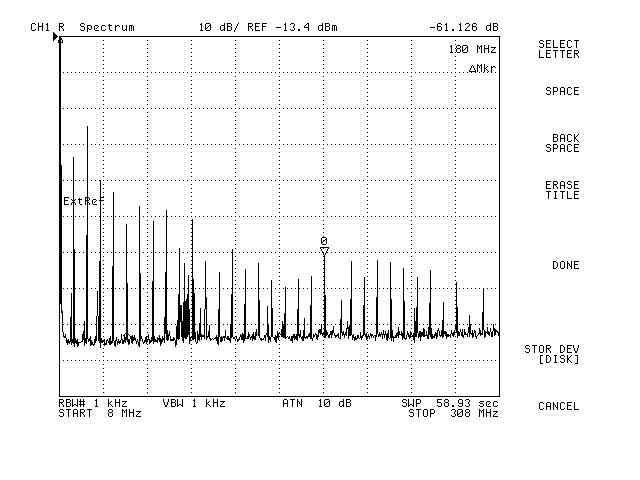
Task: Click the marker 0 triangle on the trace
Action: [324, 251]
